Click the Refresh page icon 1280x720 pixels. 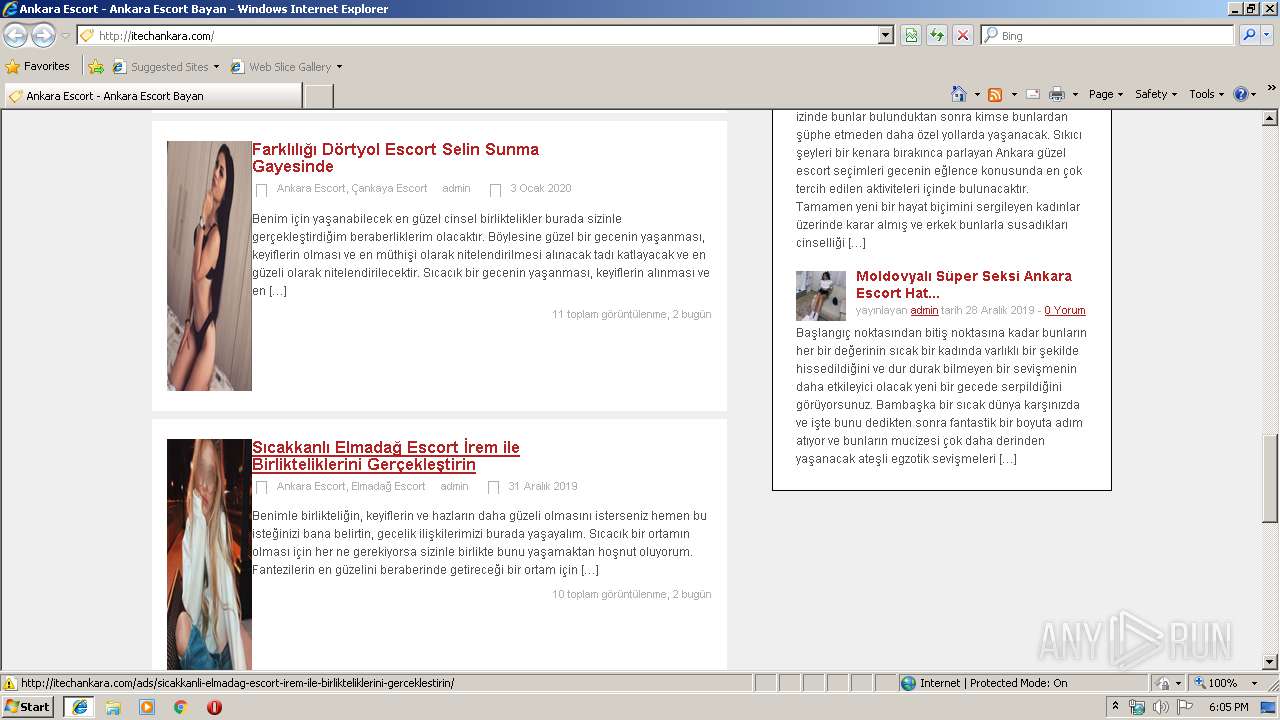point(937,35)
